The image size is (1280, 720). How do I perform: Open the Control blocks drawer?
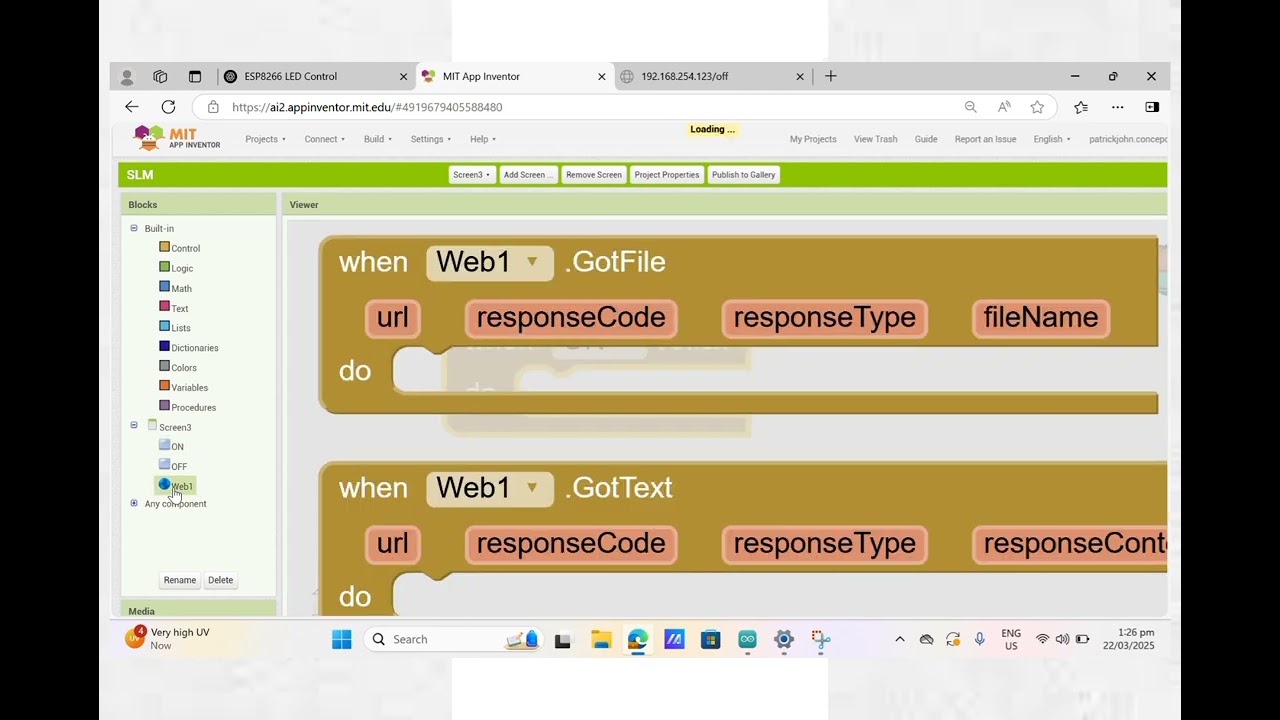pos(180,248)
